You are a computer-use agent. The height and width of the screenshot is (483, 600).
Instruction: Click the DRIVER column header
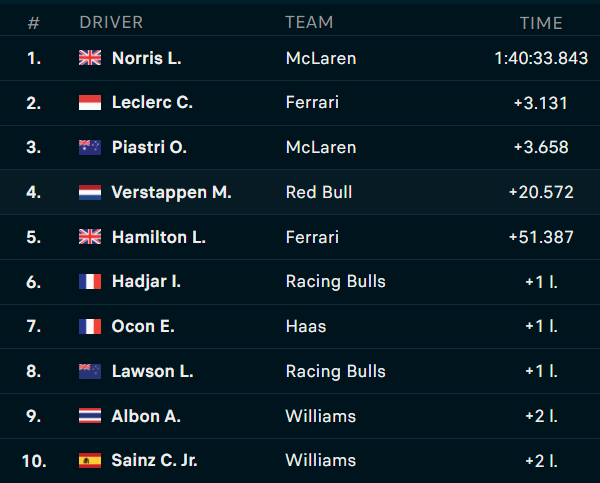(111, 22)
